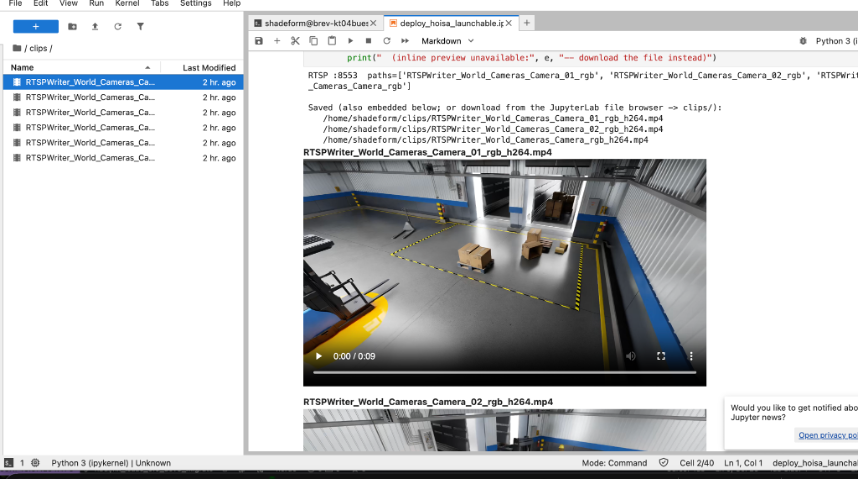This screenshot has width=858, height=480.
Task: Toggle the file filter funnel icon
Action: tap(140, 26)
